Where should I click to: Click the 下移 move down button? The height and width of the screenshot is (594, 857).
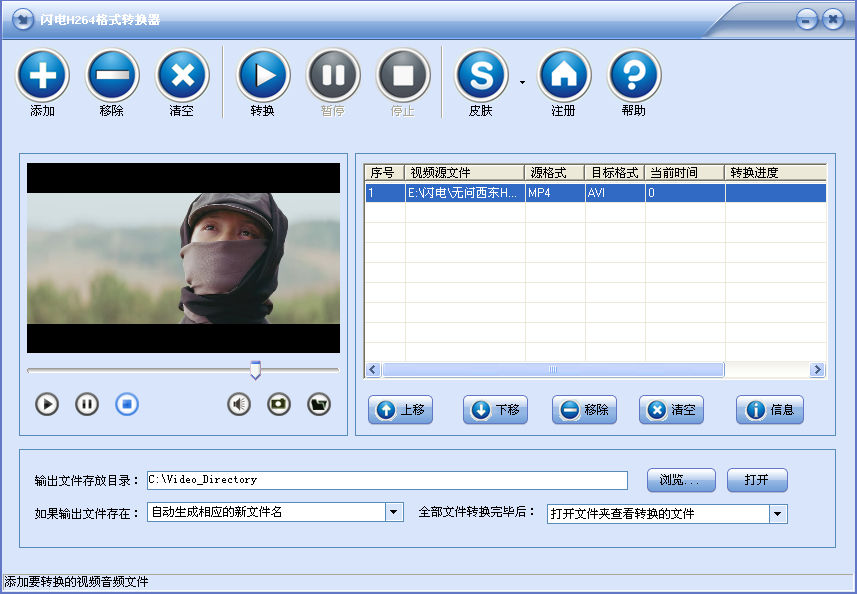pyautogui.click(x=495, y=410)
